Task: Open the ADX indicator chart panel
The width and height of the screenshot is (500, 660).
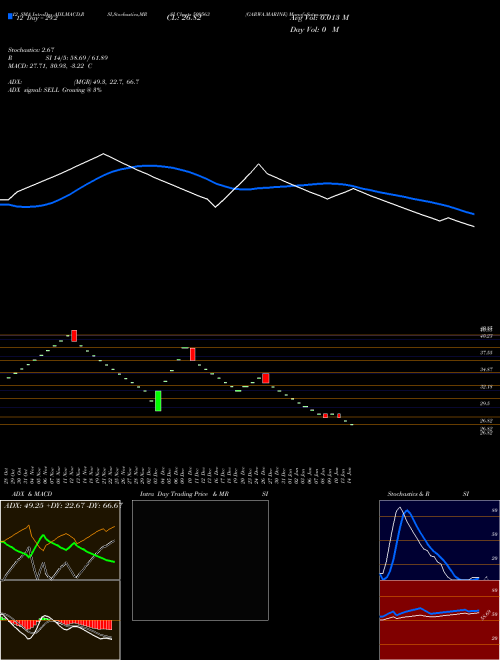Action: 60,540
